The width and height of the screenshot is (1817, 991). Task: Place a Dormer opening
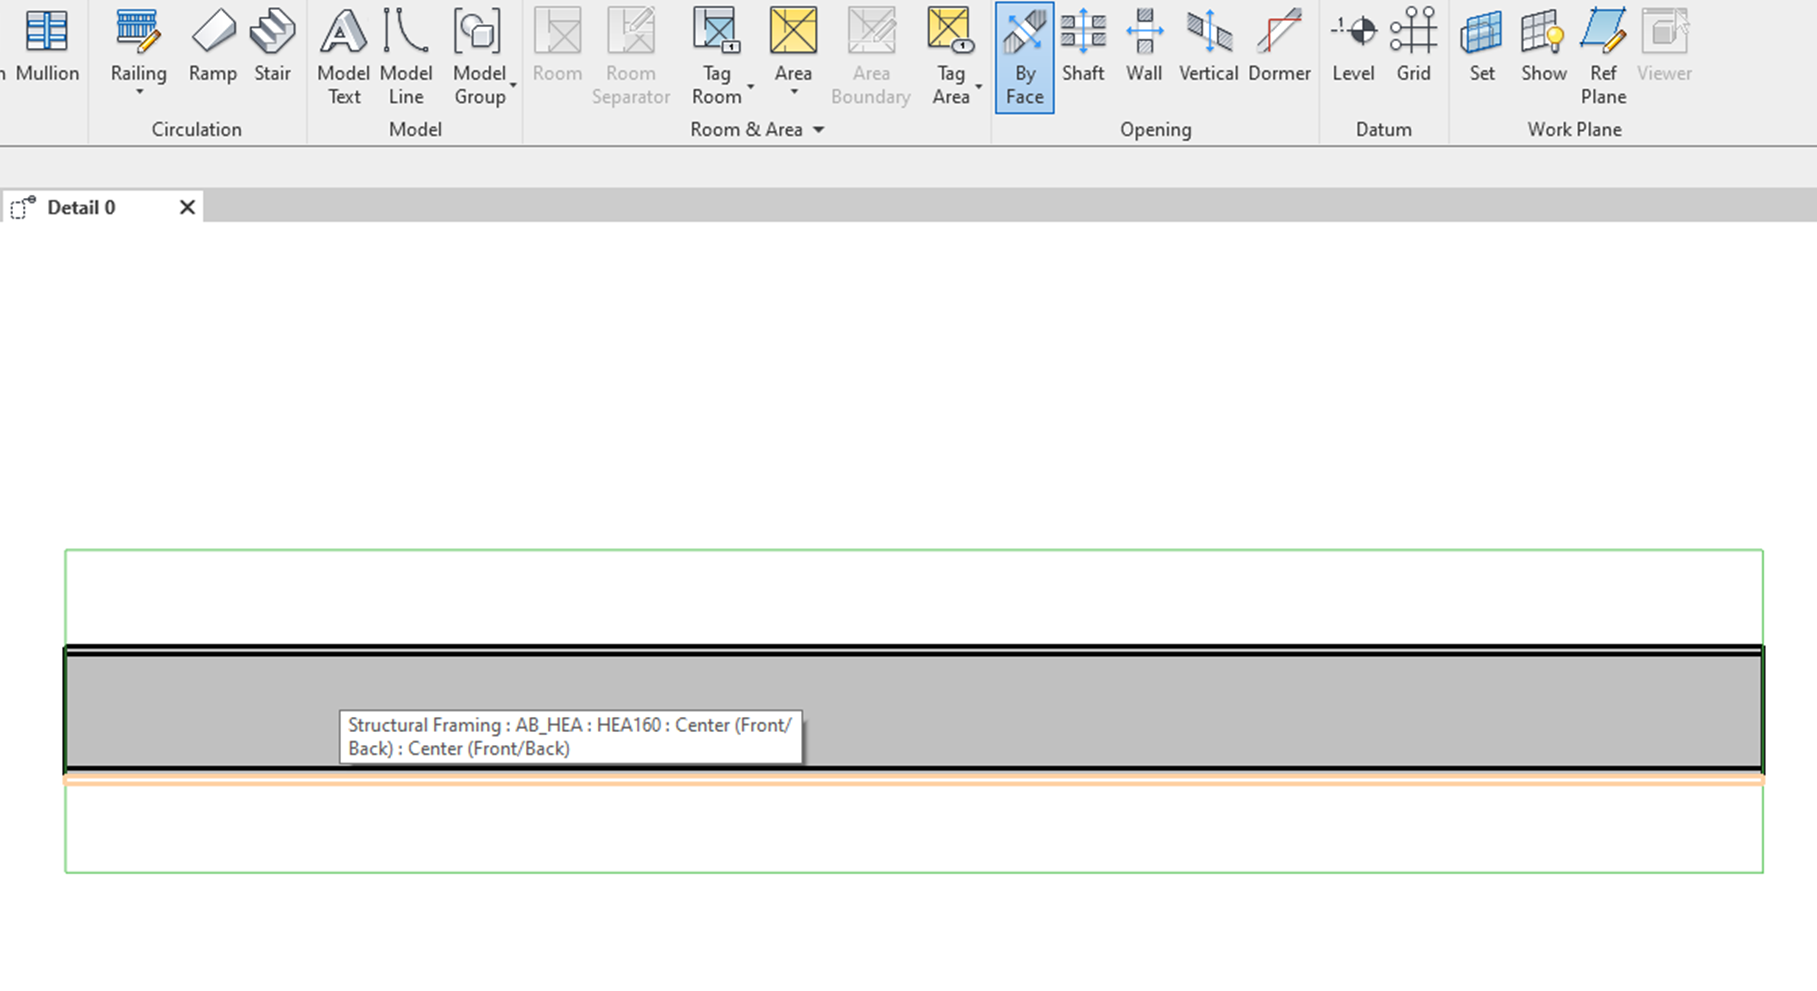coord(1279,45)
